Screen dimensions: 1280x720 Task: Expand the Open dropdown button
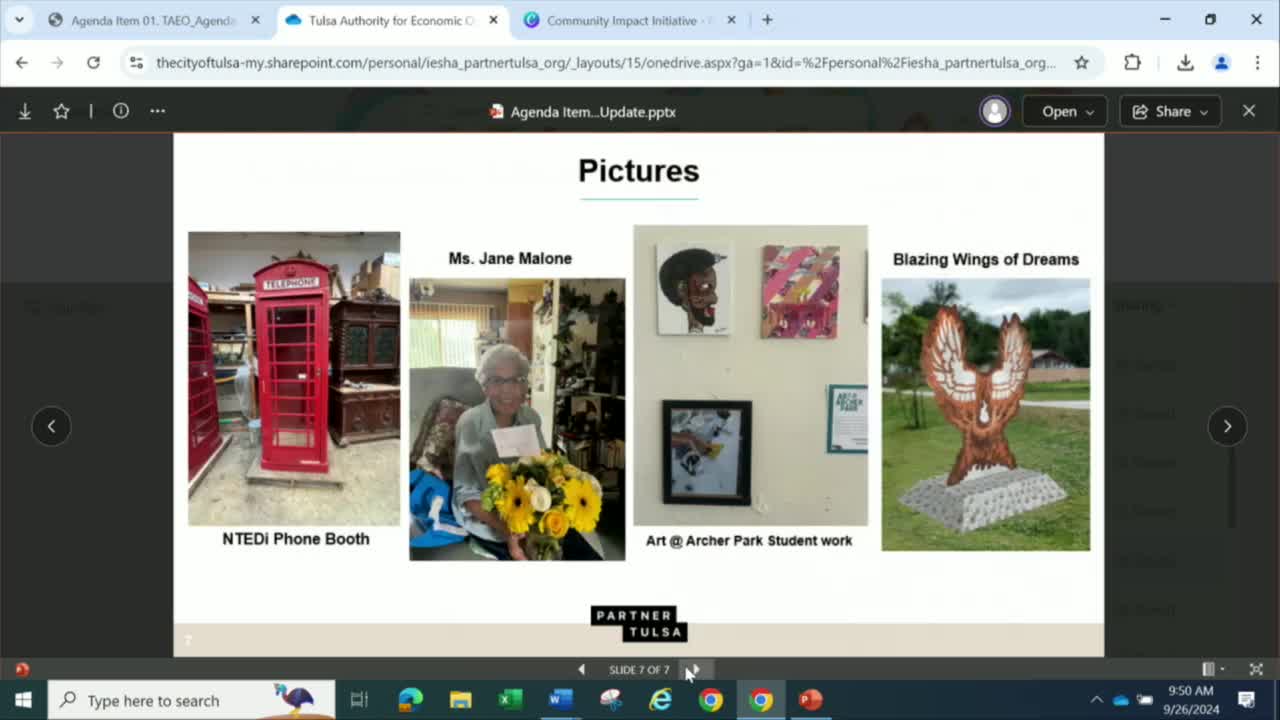coord(1065,111)
